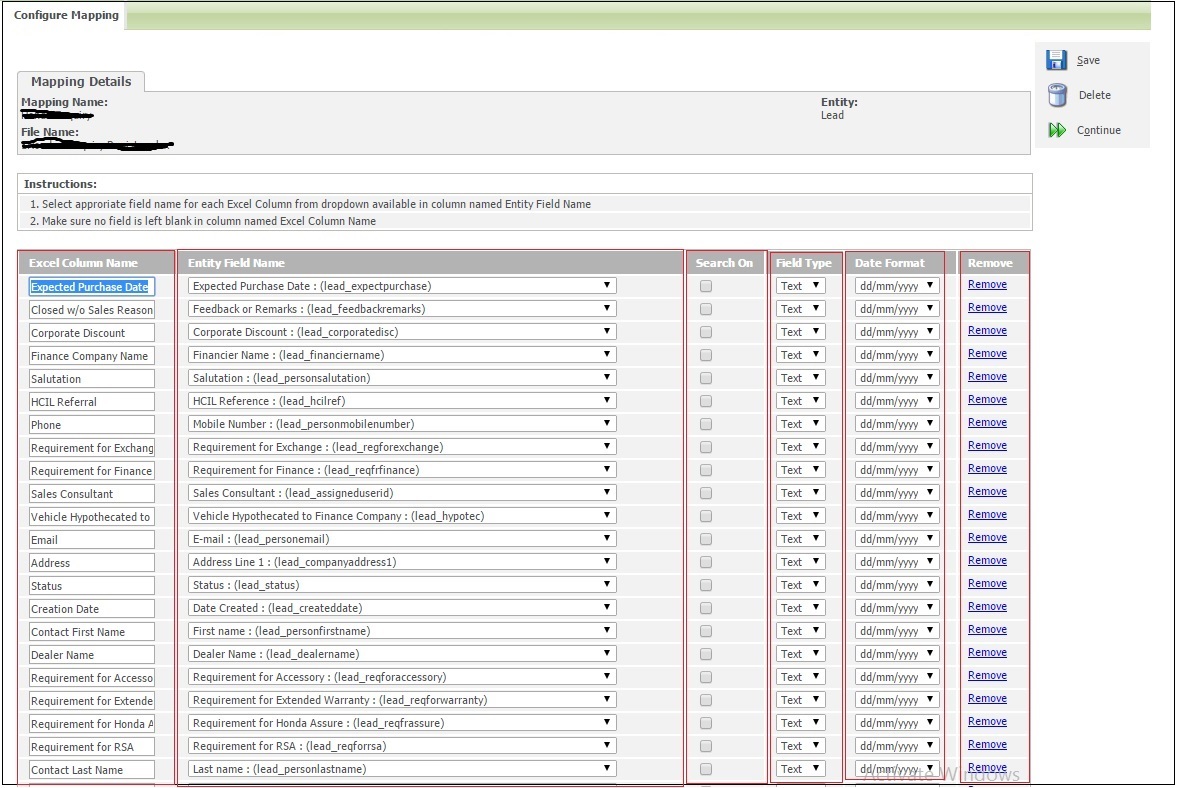1178x788 pixels.
Task: Remove the Creation Date mapping row
Action: [987, 606]
